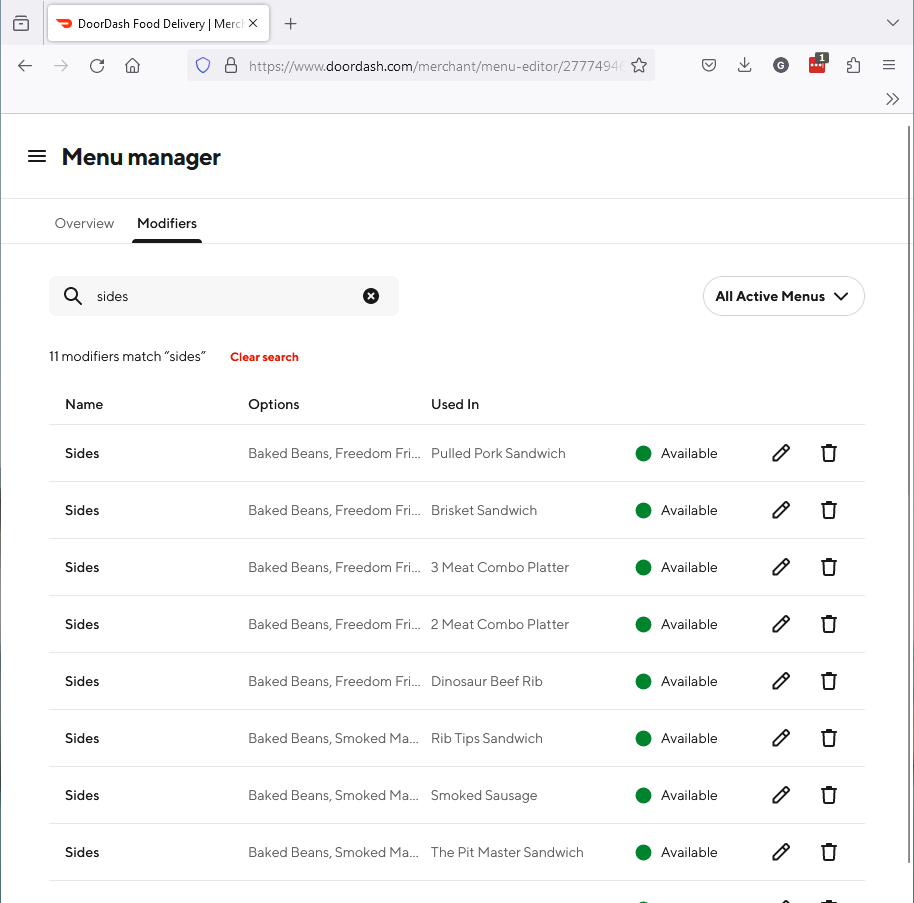
Task: Open the extensions puzzle-piece menu
Action: [853, 65]
